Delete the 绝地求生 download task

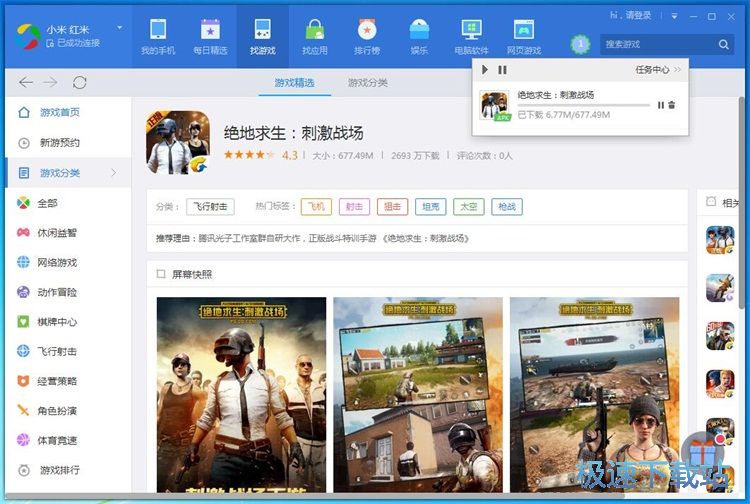coord(672,105)
